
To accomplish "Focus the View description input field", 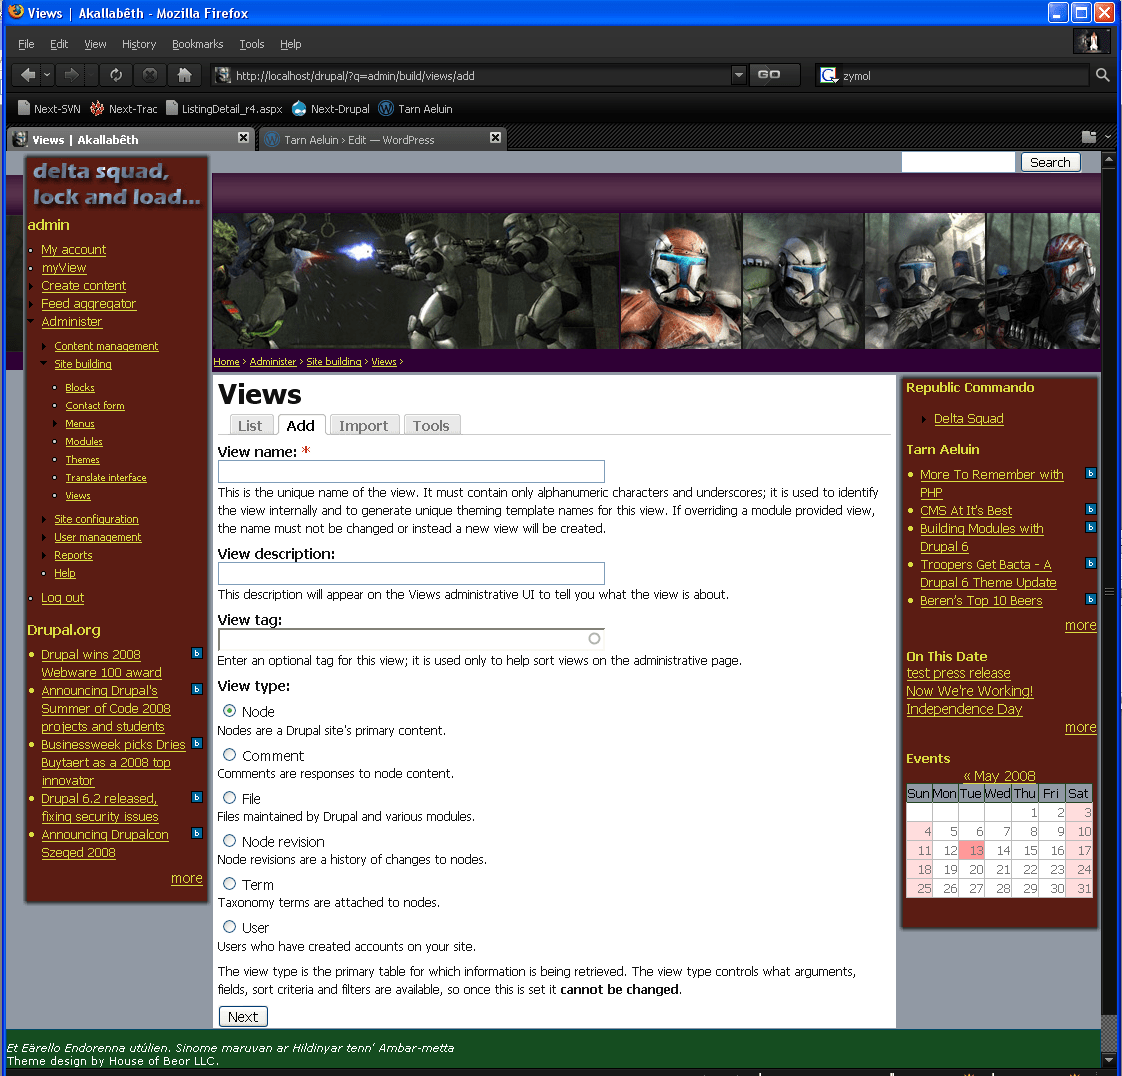I will [411, 573].
